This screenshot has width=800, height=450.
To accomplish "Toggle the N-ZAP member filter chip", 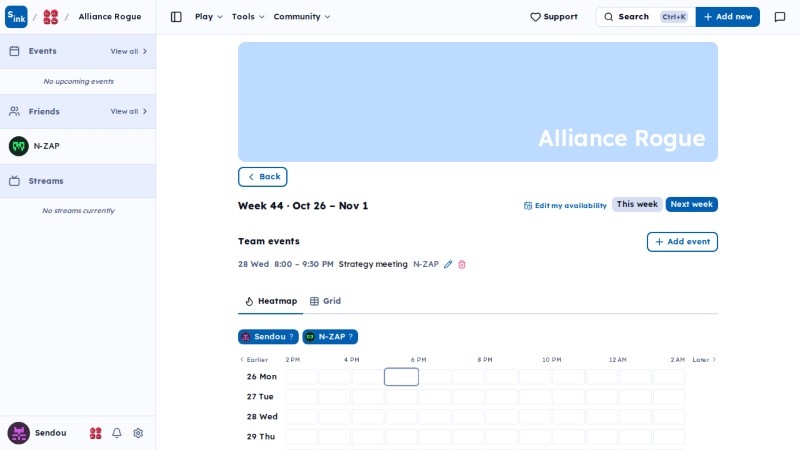I will pos(330,337).
